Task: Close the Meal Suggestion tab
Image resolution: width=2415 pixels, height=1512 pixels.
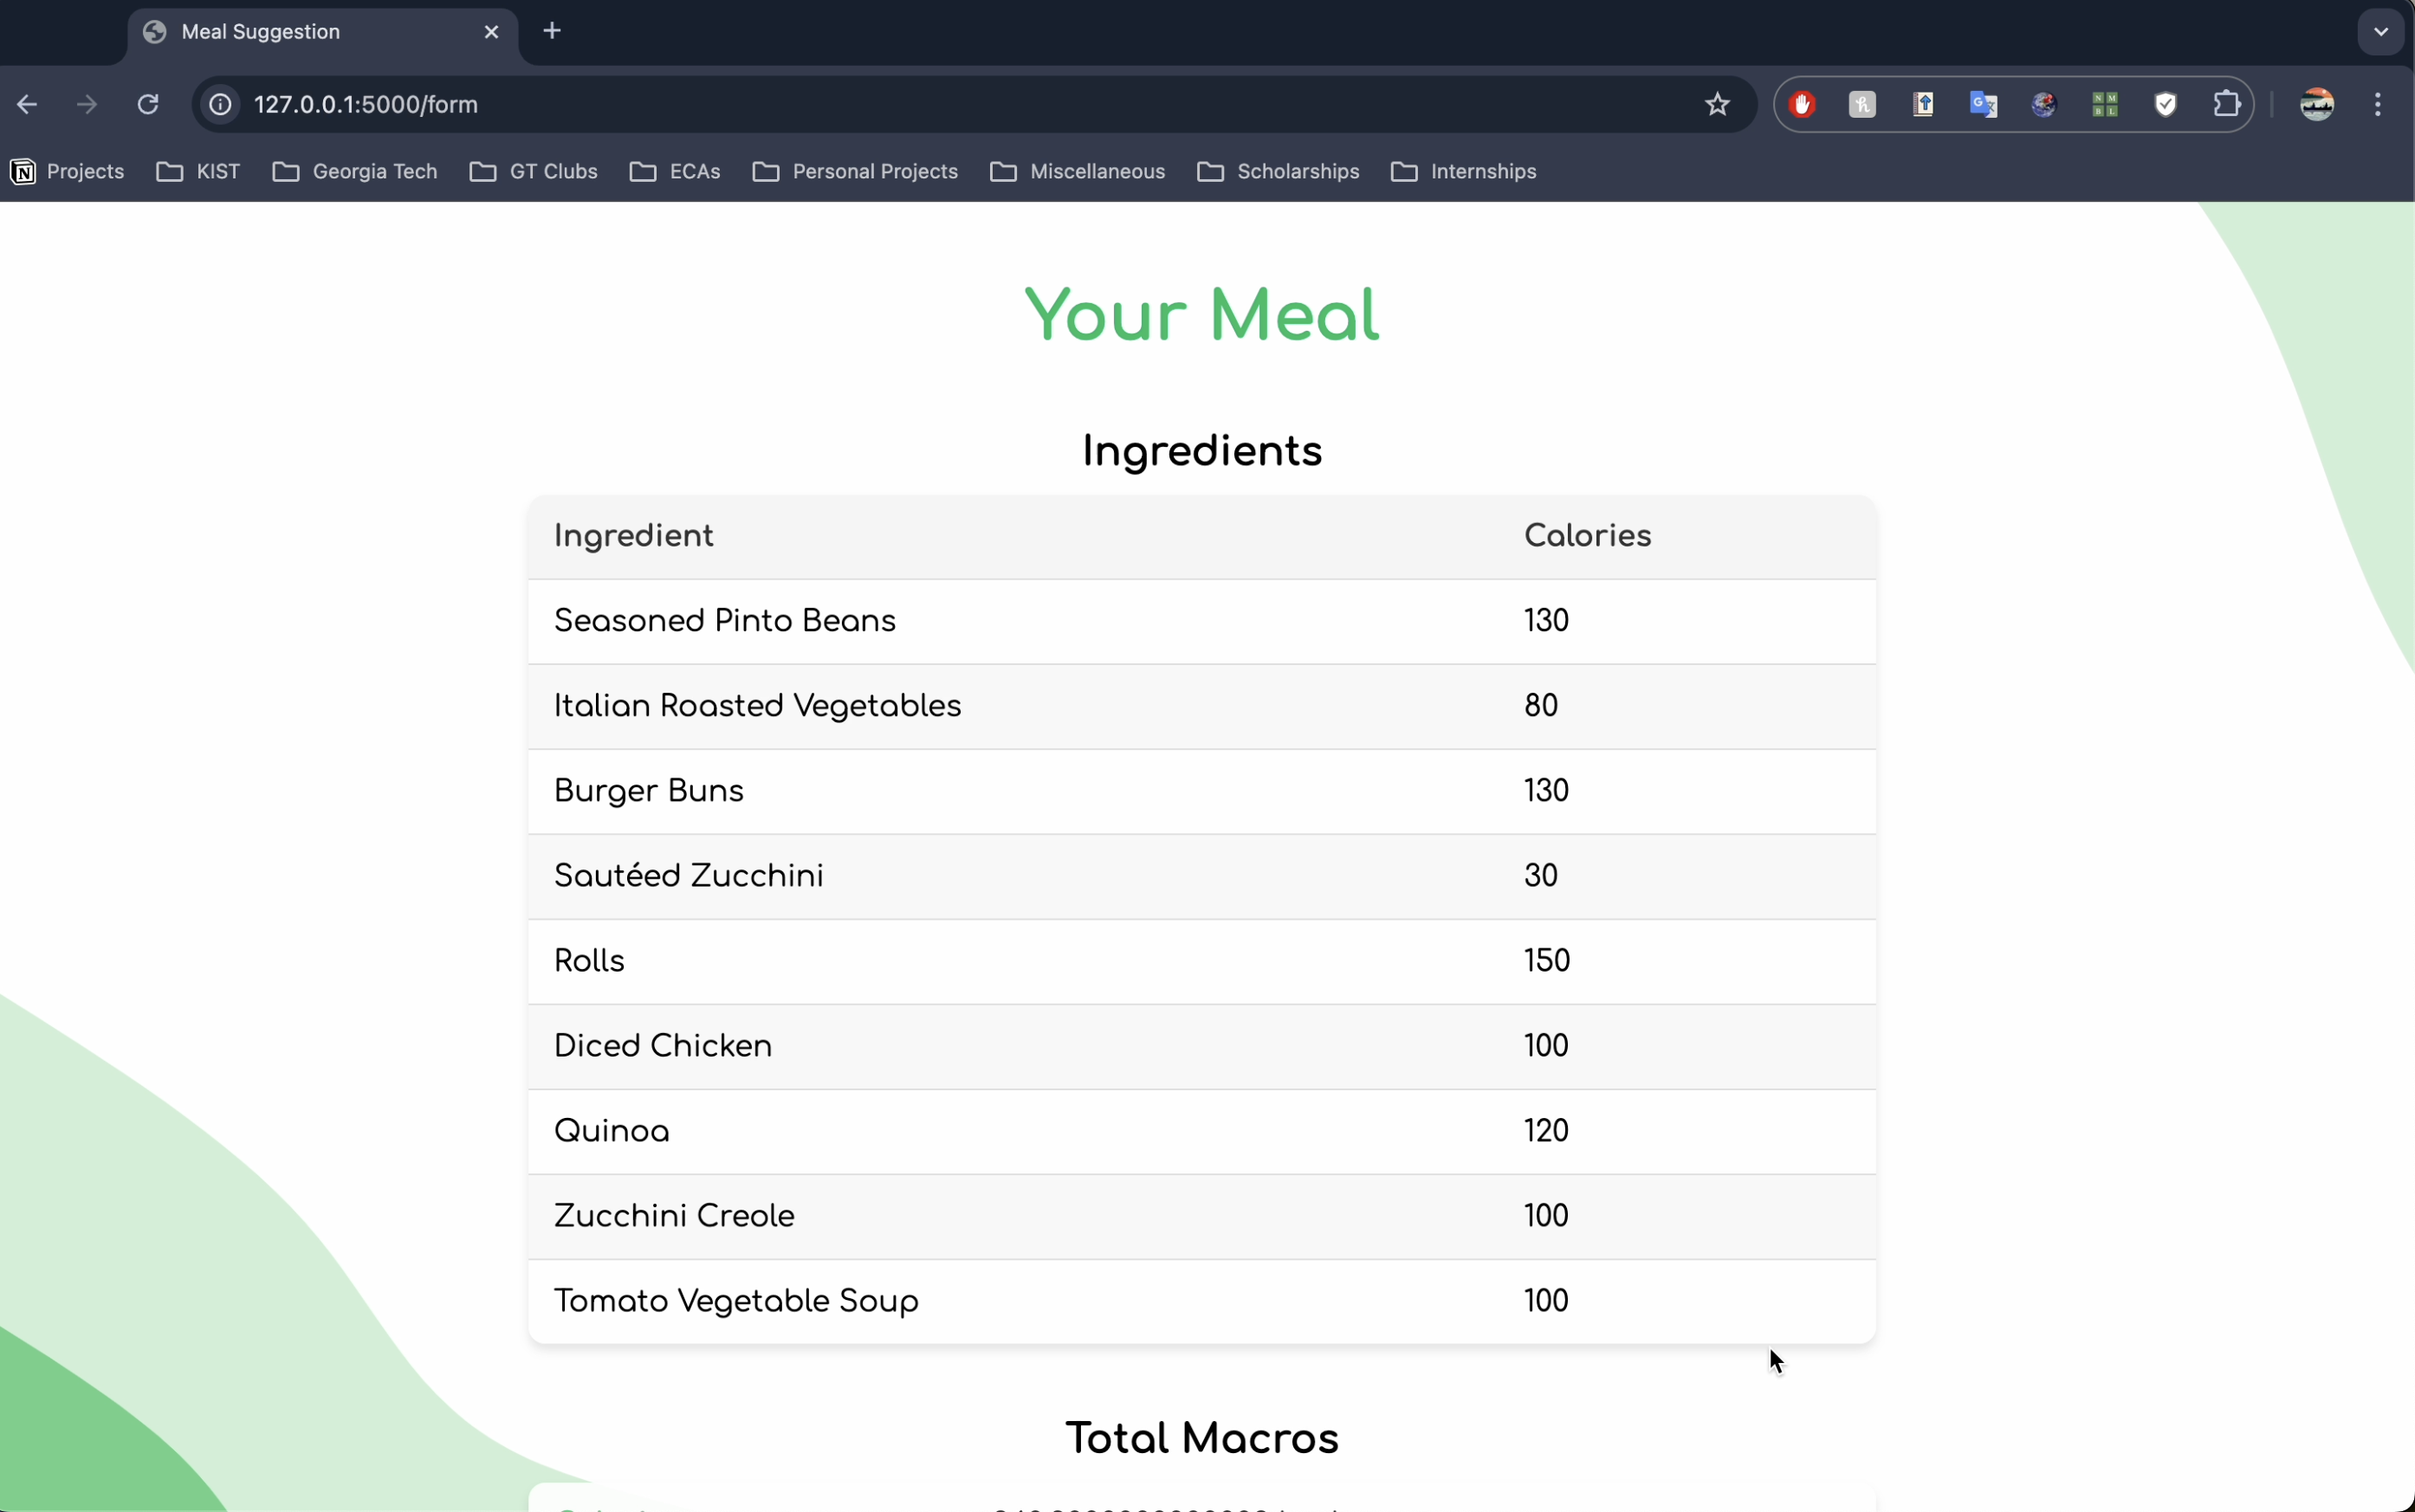Action: tap(491, 32)
